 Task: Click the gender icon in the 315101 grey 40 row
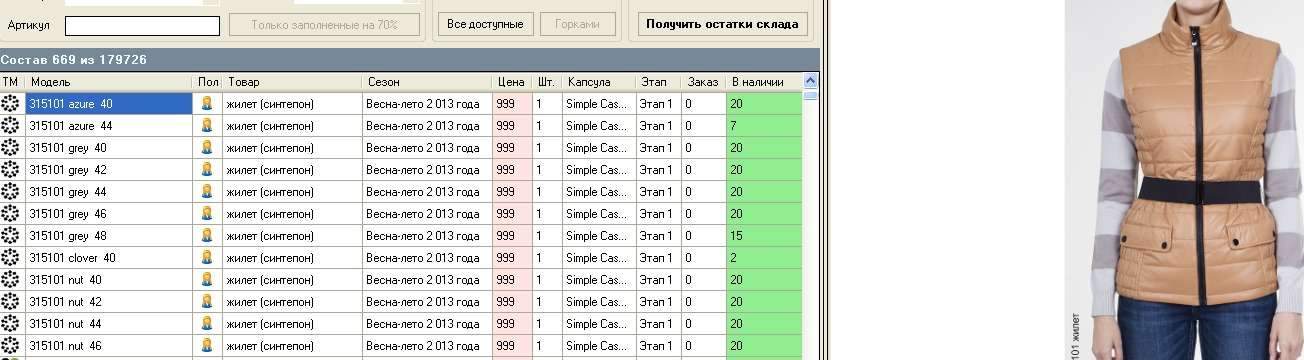pyautogui.click(x=207, y=147)
